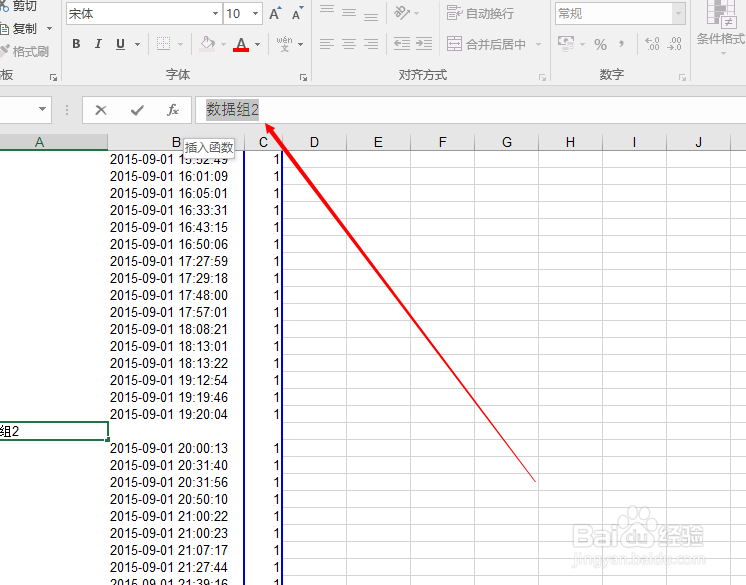Screen dimensions: 746x585
Task: Decrease indent
Action: pyautogui.click(x=402, y=44)
